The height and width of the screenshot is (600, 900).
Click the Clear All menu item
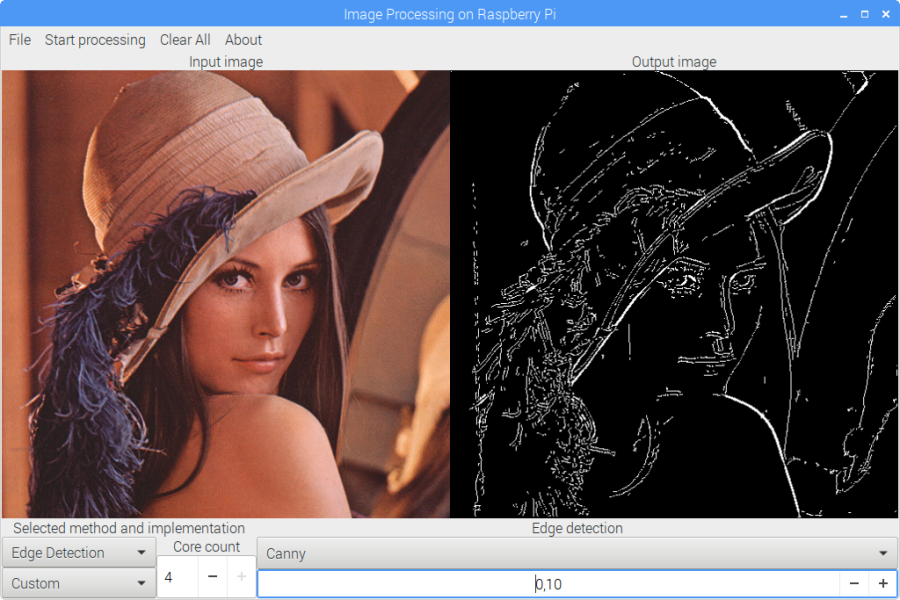[185, 40]
